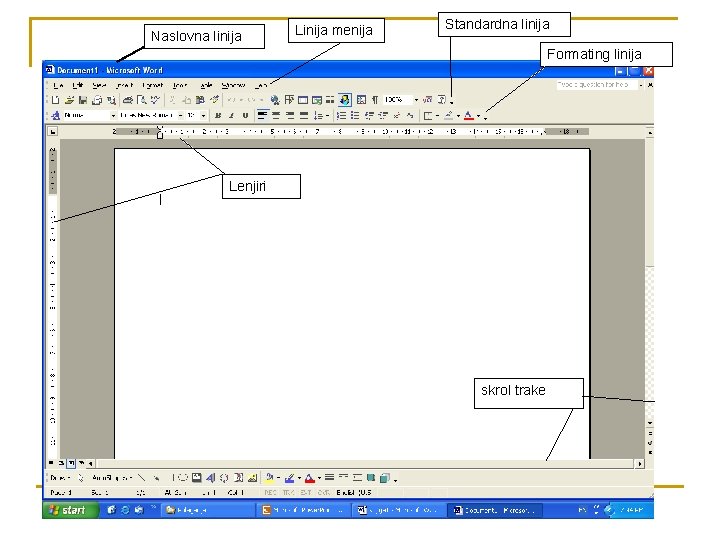Select the Line drawing tool
The height and width of the screenshot is (540, 720).
[141, 478]
